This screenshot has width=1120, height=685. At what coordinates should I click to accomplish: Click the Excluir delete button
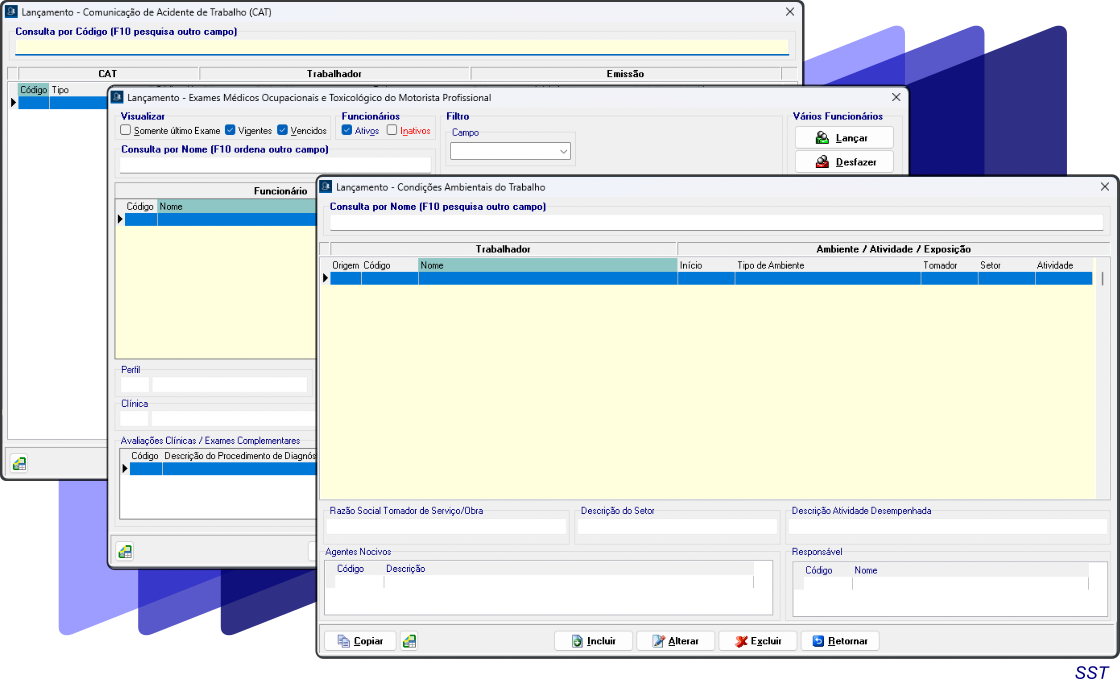758,641
